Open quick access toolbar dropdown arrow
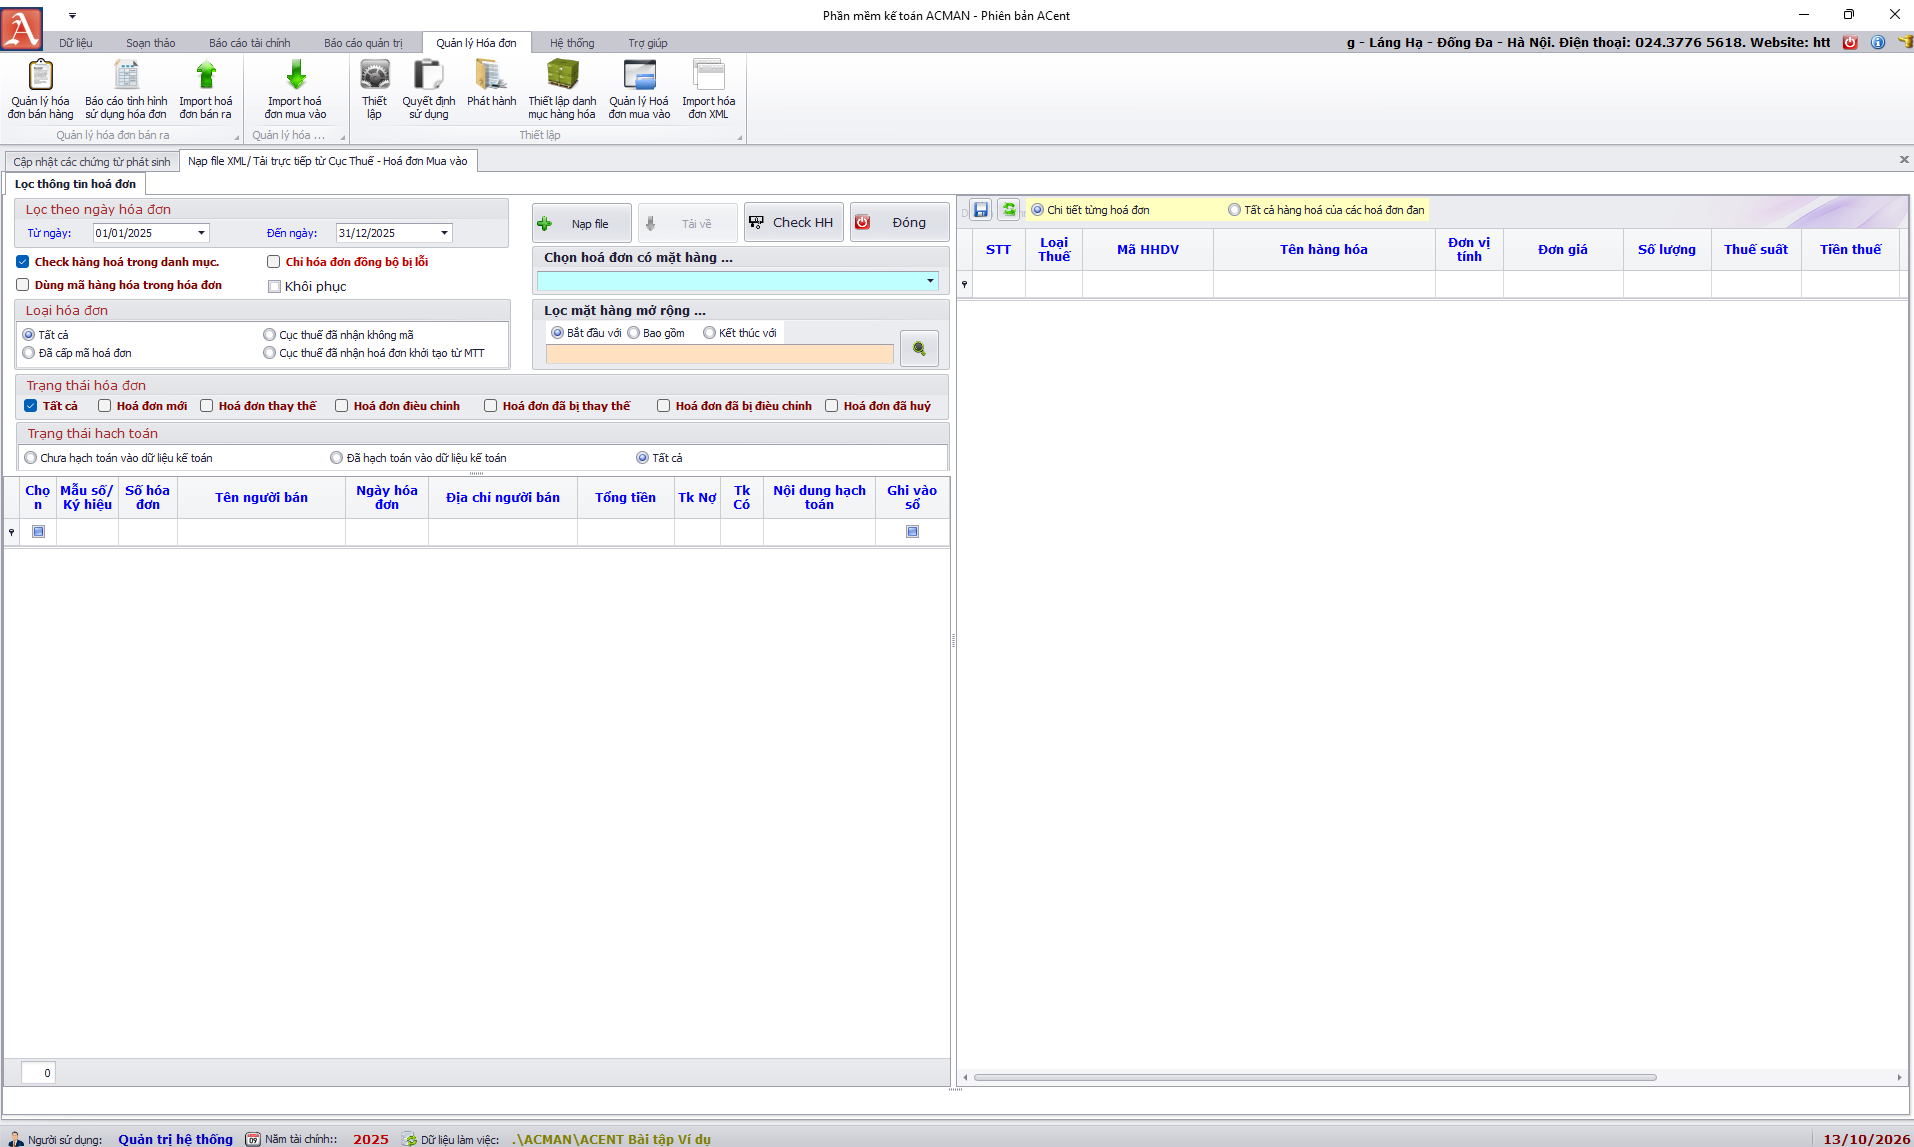Image resolution: width=1914 pixels, height=1147 pixels. tap(72, 16)
